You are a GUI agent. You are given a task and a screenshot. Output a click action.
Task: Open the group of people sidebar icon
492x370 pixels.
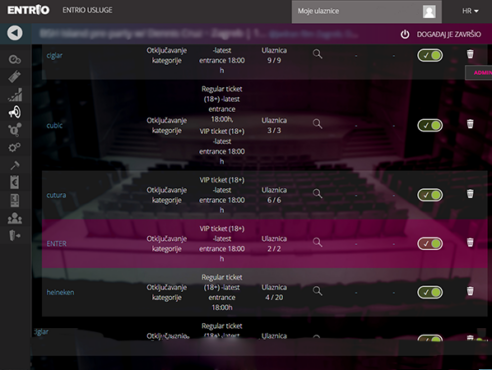point(15,218)
